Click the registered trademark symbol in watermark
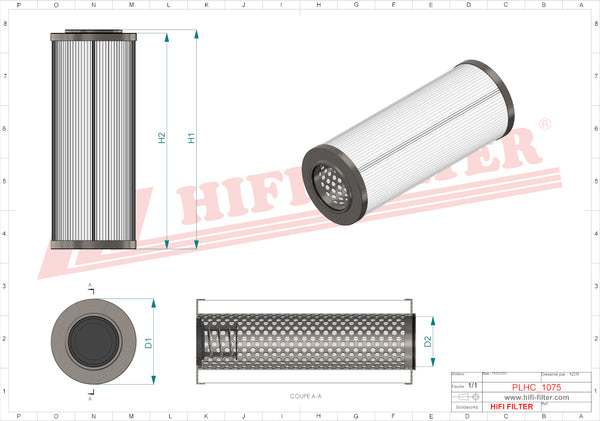Screen dimensions: 600x421 (544, 124)
